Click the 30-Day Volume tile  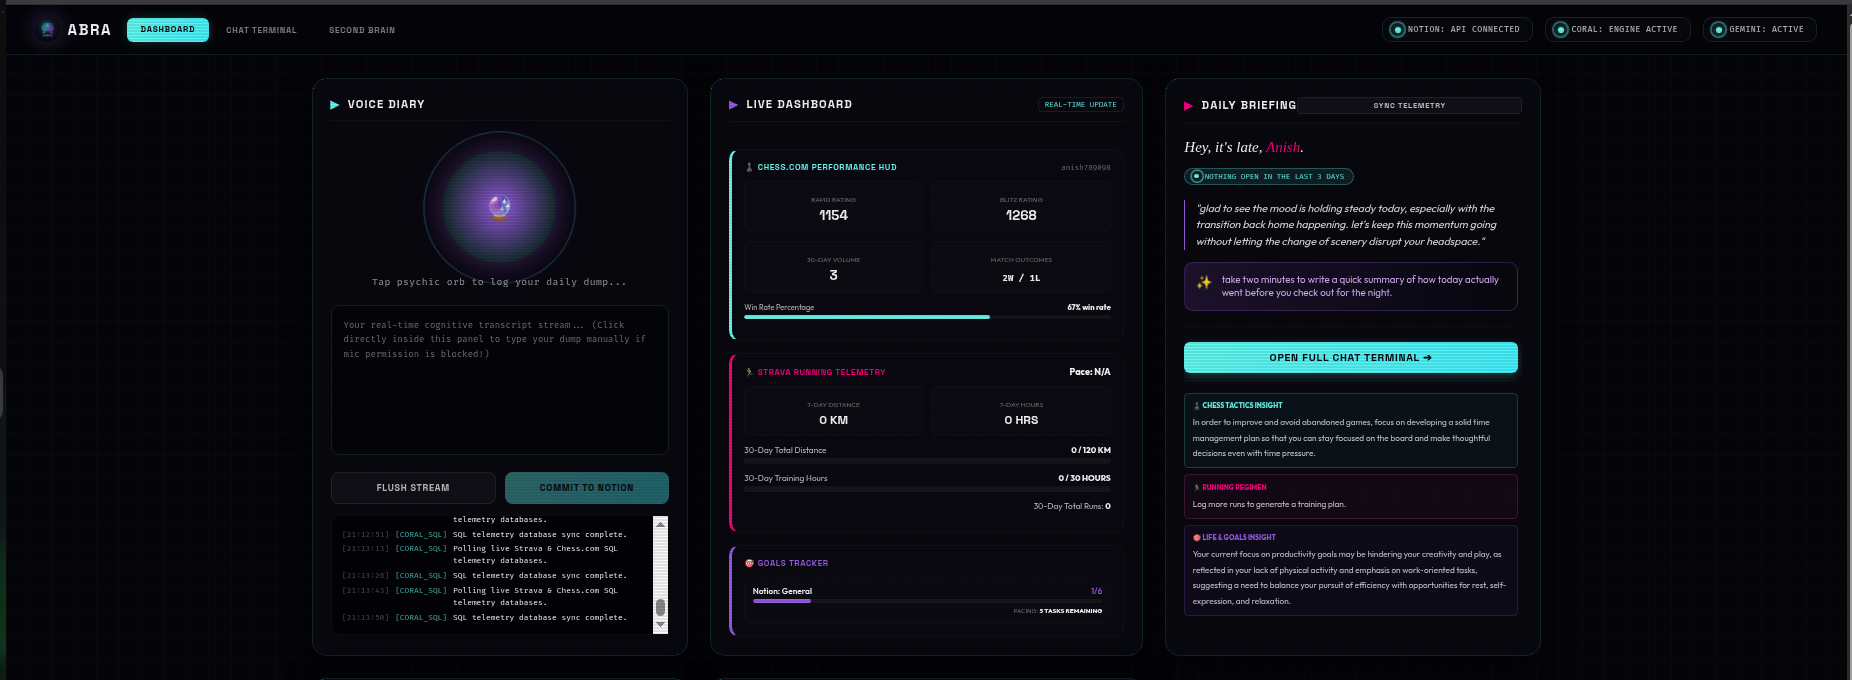point(833,267)
